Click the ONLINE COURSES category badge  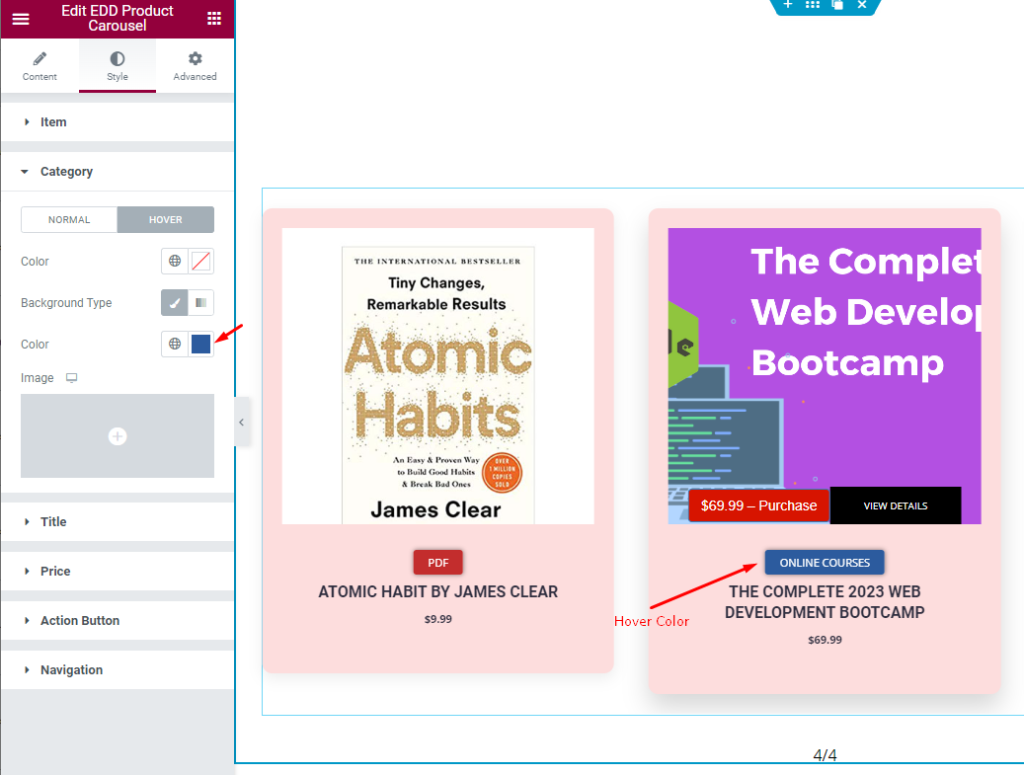(x=825, y=563)
